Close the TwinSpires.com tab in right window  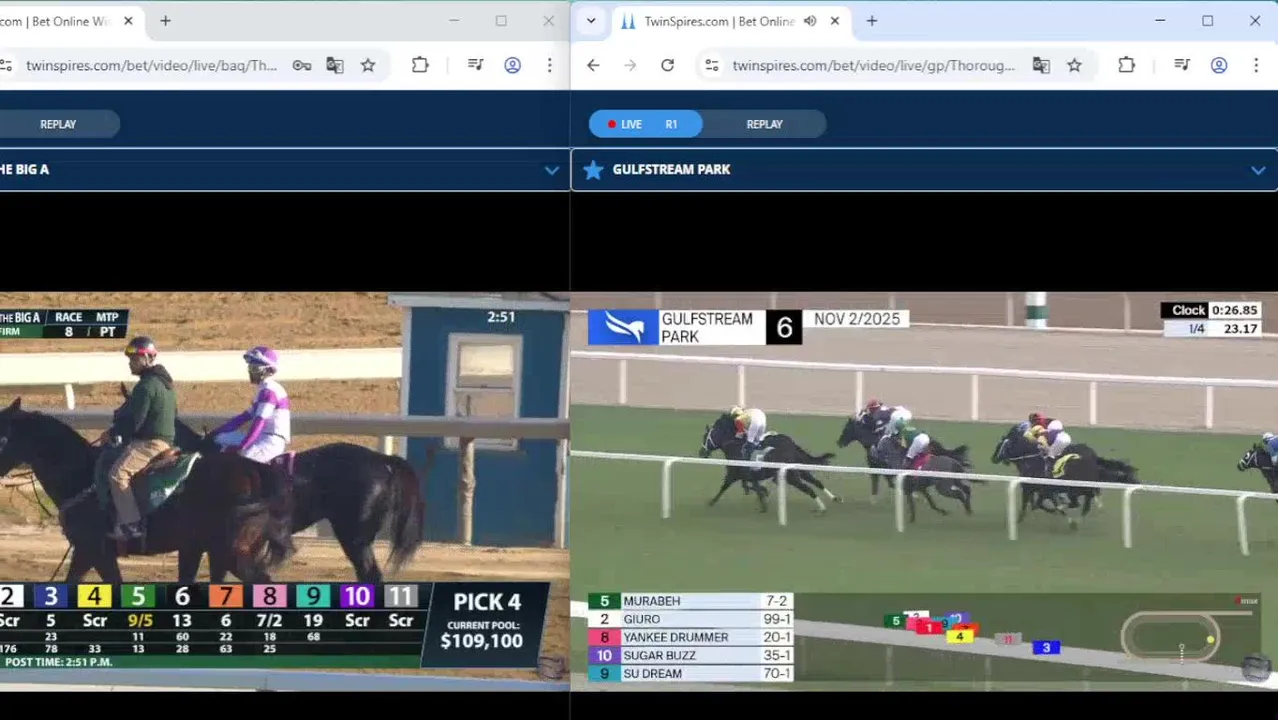[835, 21]
